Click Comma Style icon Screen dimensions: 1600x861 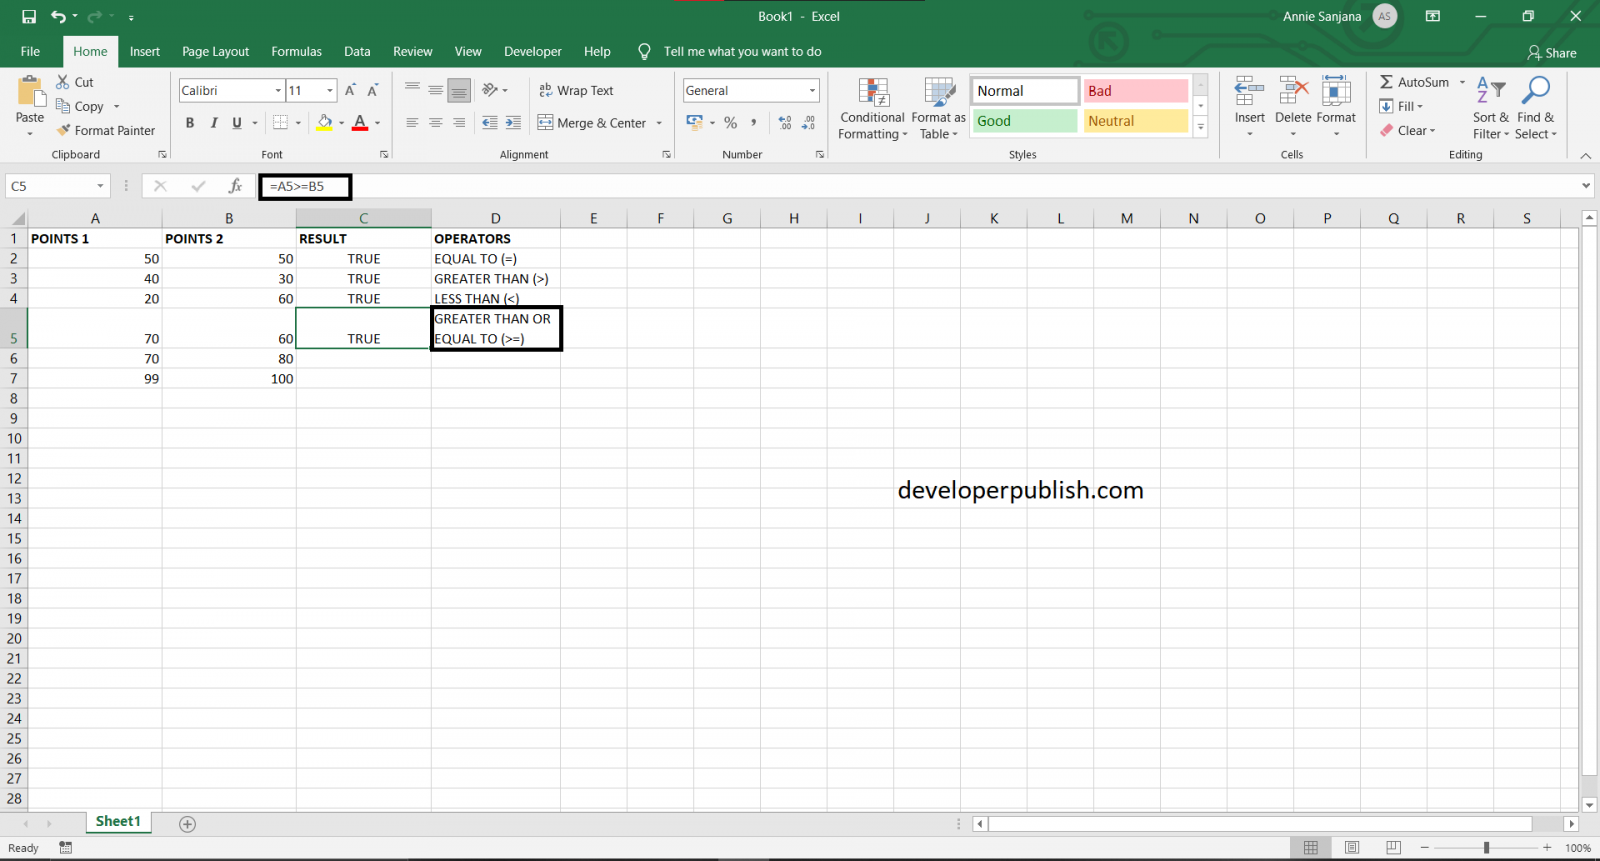(x=754, y=123)
